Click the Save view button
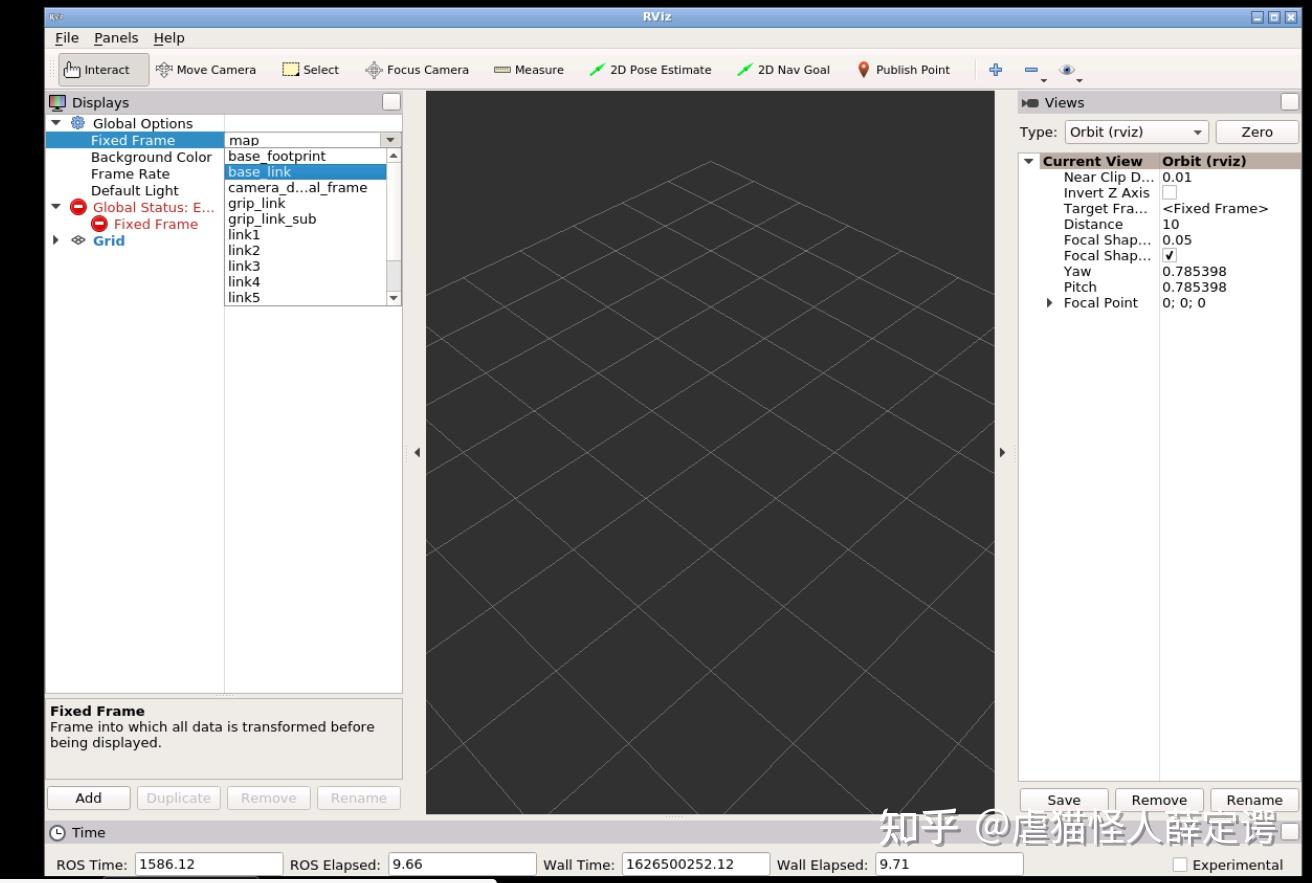Viewport: 1312px width, 883px height. pos(1064,800)
